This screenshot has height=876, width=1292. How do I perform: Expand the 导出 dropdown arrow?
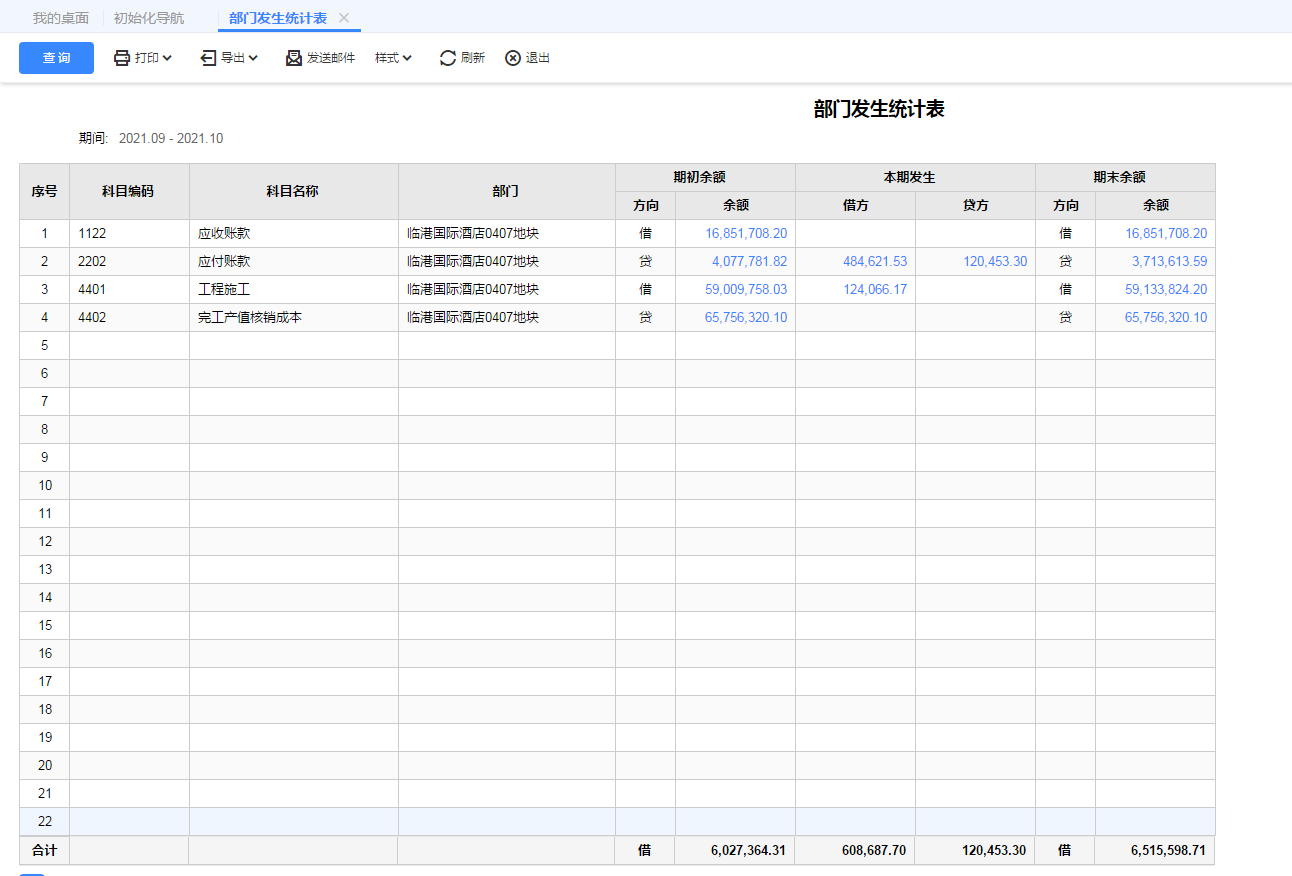click(x=253, y=58)
